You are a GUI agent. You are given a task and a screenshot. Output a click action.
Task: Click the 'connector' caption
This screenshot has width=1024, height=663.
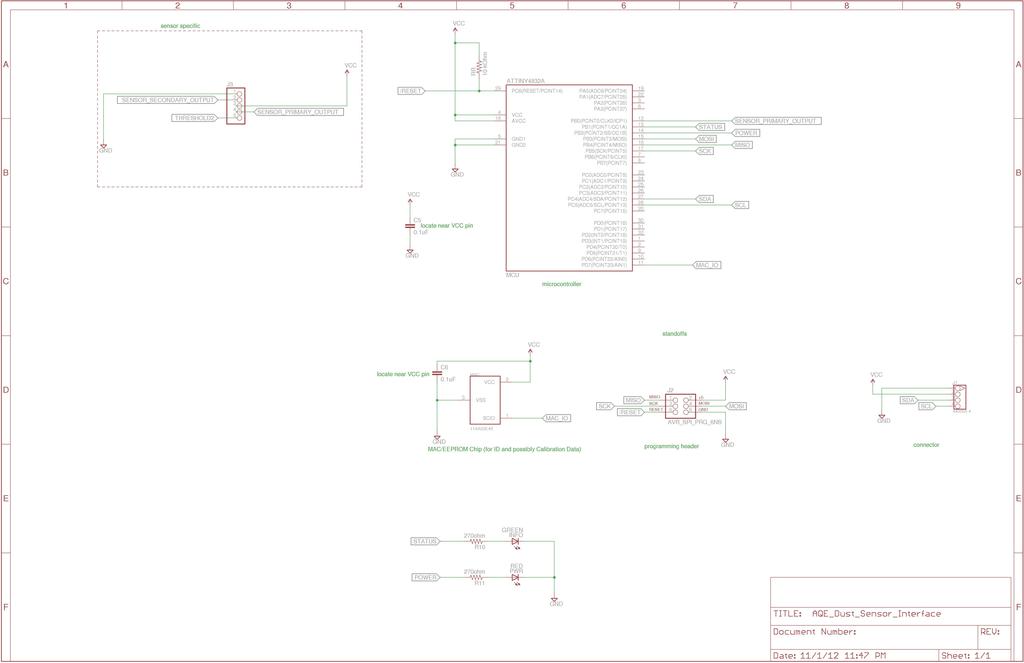pos(925,445)
